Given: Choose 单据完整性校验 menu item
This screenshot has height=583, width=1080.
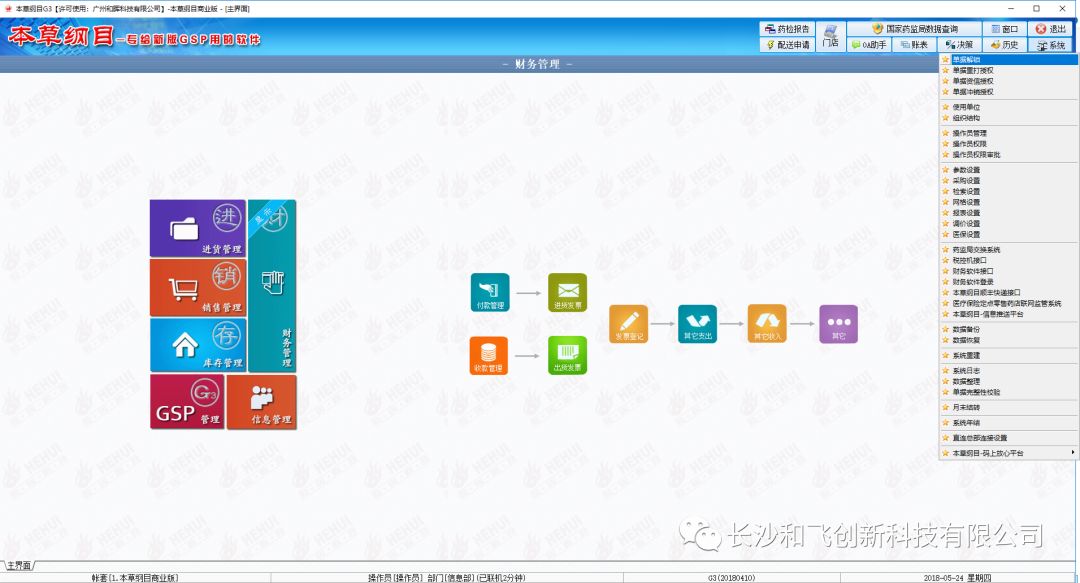Looking at the screenshot, I should [1008, 392].
